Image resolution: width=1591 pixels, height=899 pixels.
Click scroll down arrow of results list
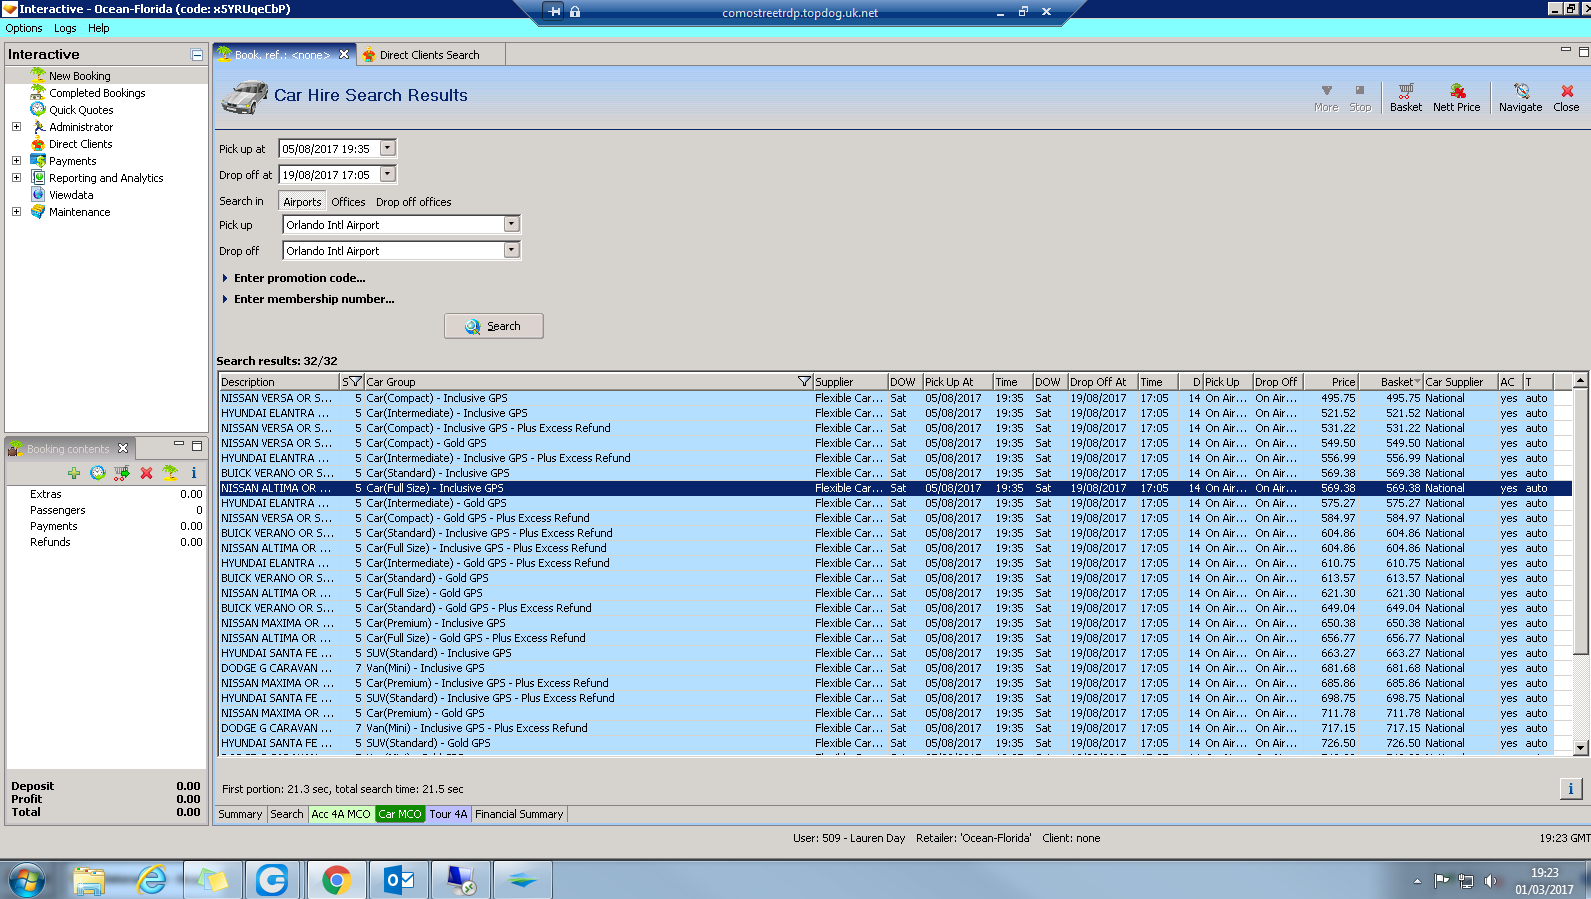tap(1581, 747)
